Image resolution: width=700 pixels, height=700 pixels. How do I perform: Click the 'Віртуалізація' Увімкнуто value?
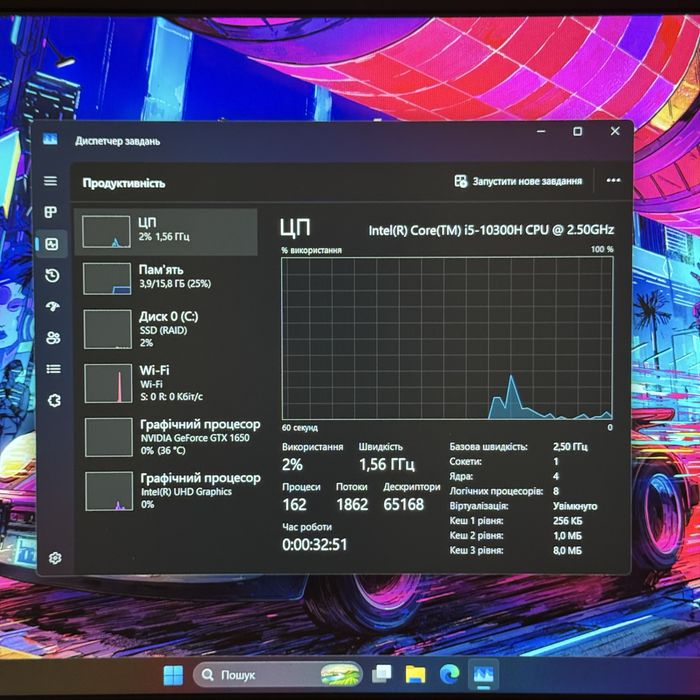(575, 506)
